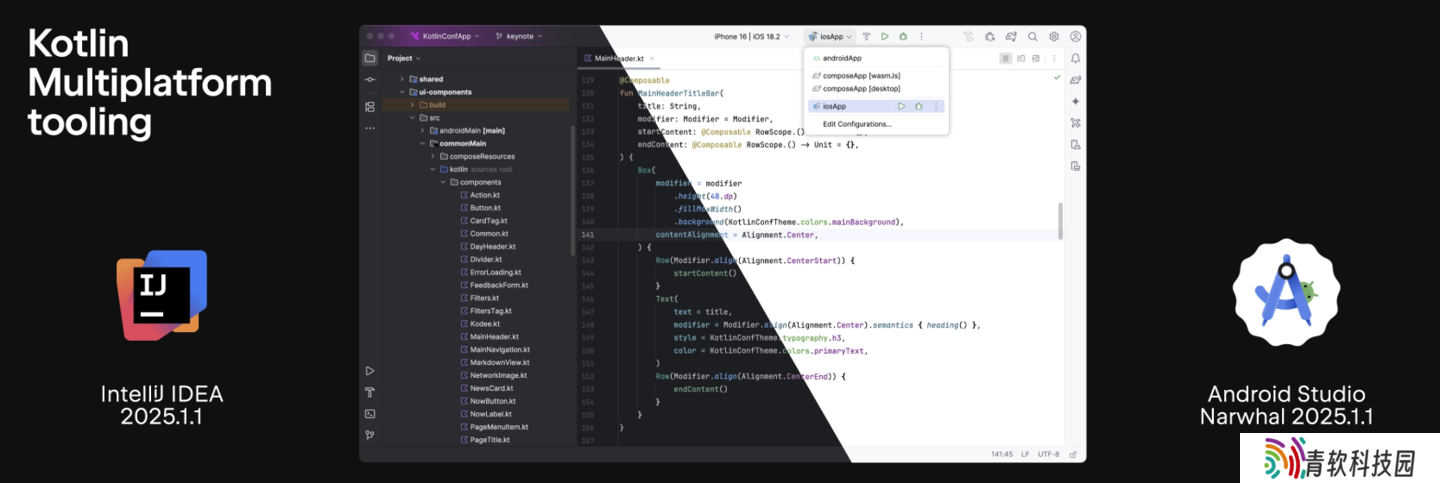Viewport: 1440px width, 483px height.
Task: Switch editor to preview-only view mode
Action: [1035, 59]
